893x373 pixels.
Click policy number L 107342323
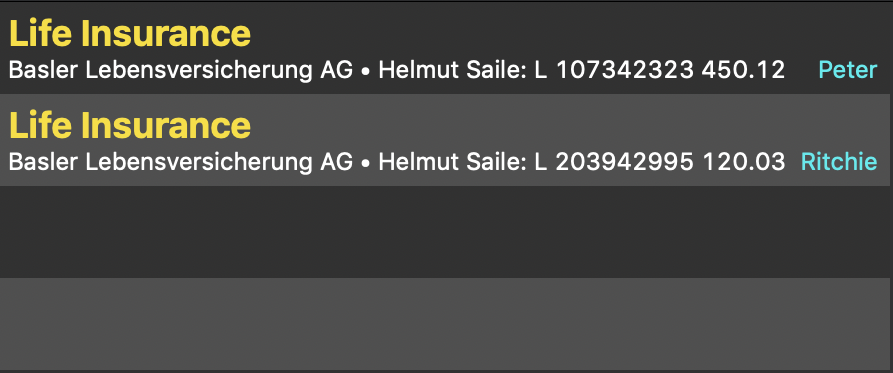coord(614,70)
